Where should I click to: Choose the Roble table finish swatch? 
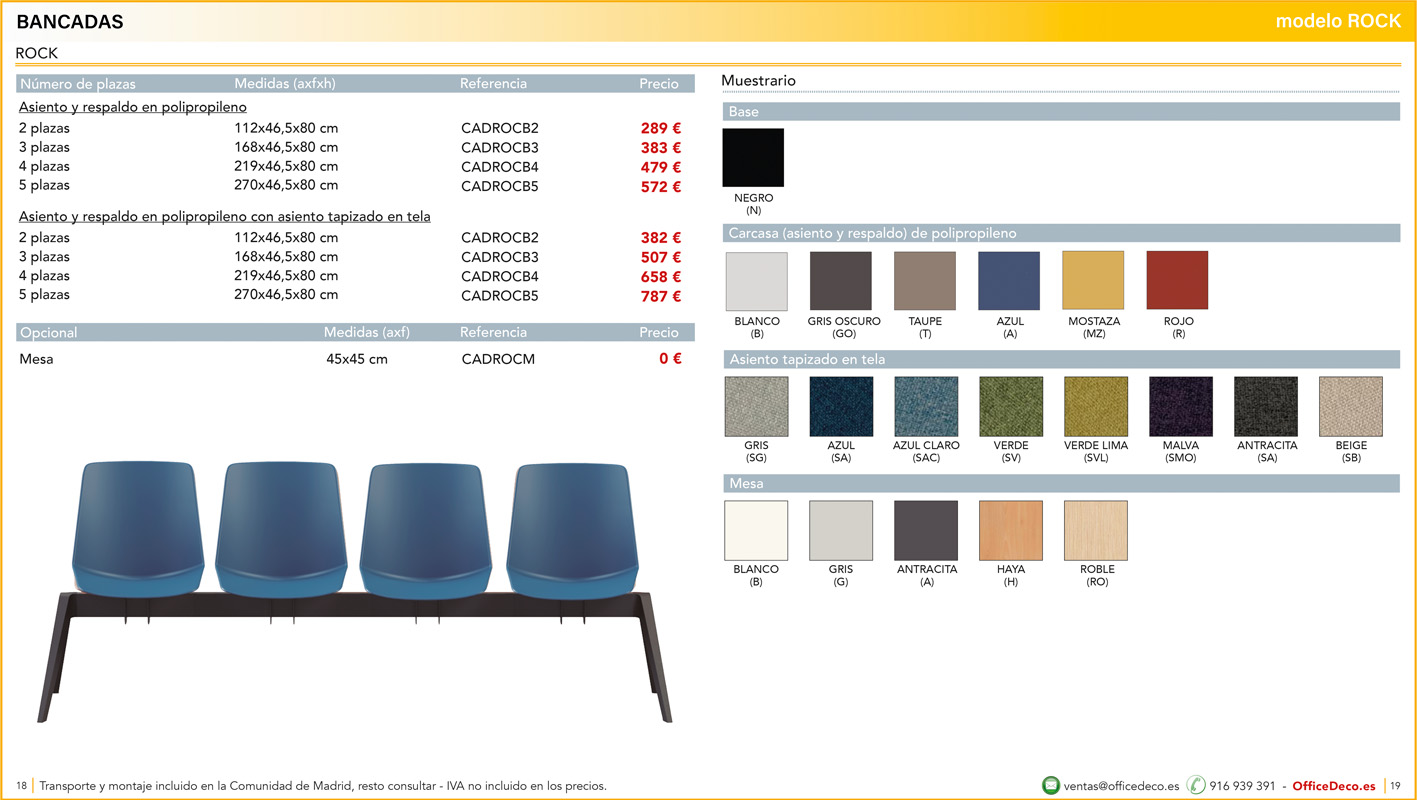point(1096,531)
